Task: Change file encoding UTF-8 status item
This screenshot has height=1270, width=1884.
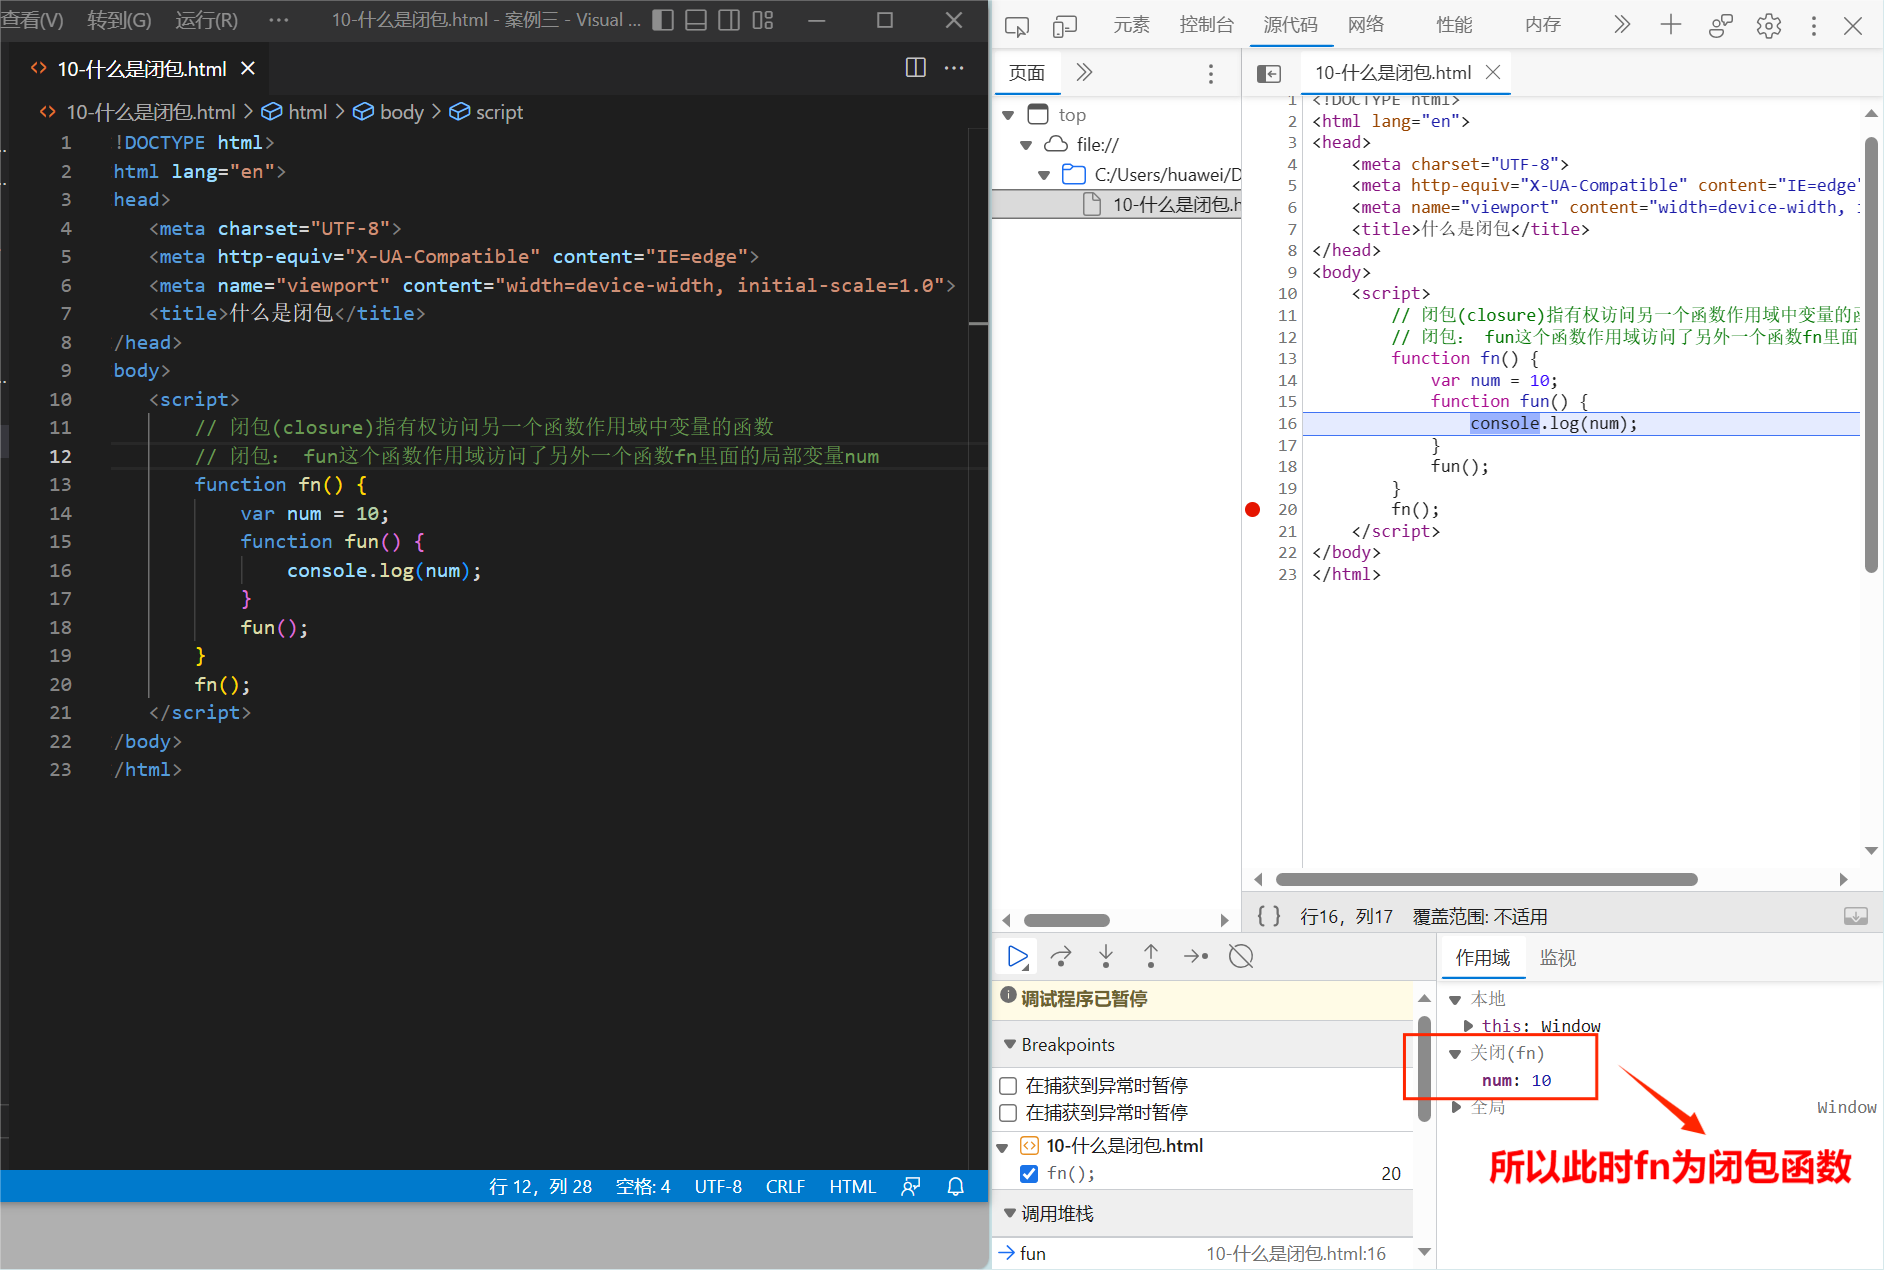Action: point(718,1186)
